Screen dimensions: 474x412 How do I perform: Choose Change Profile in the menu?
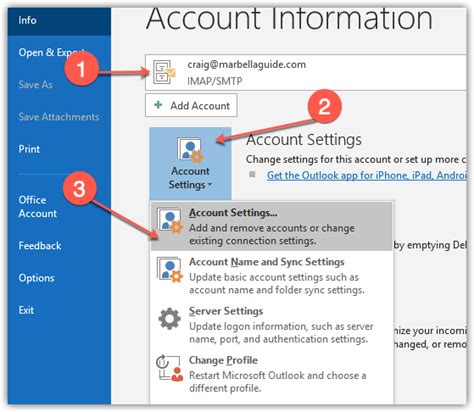pyautogui.click(x=272, y=373)
